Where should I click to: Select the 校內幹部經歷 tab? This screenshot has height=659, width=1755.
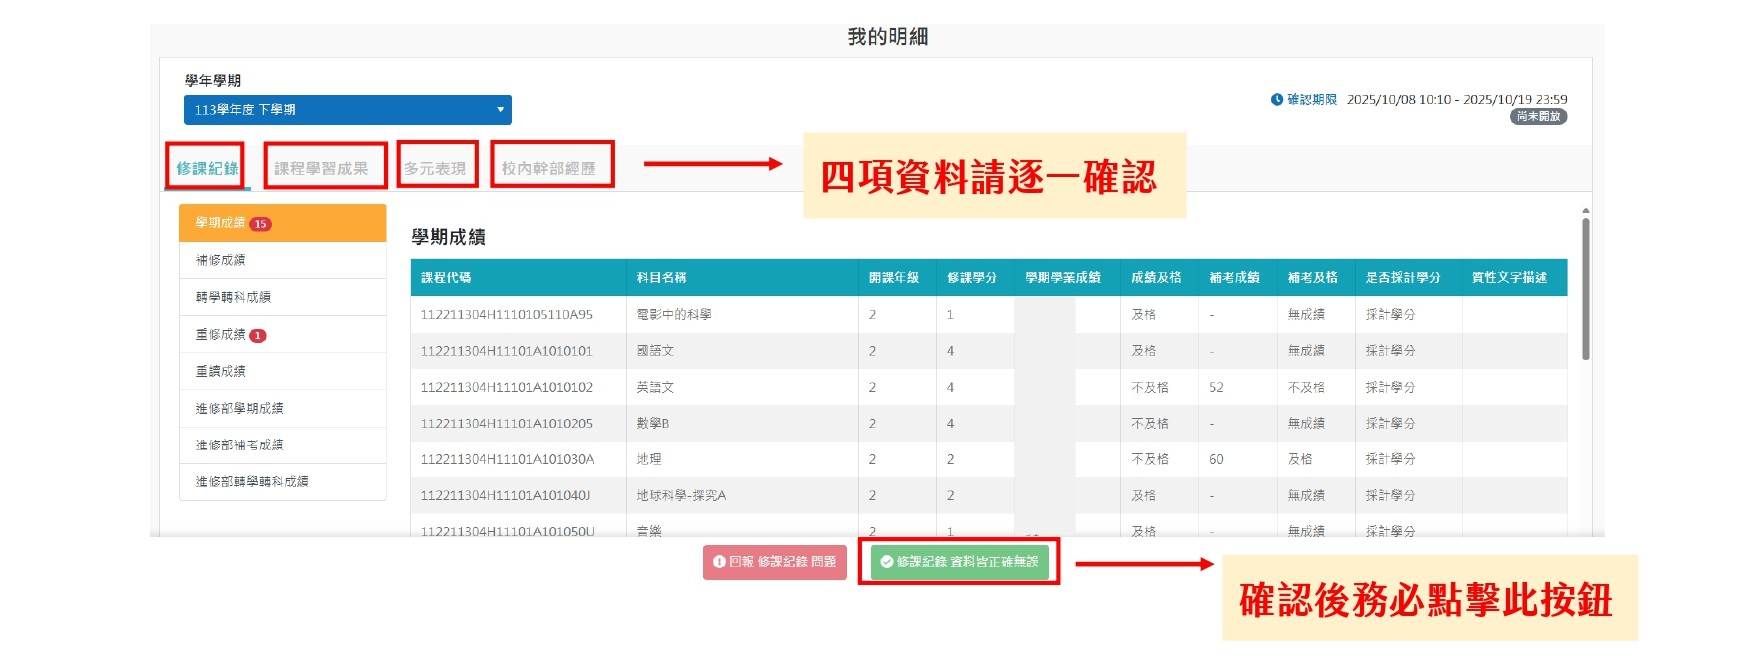click(x=548, y=168)
